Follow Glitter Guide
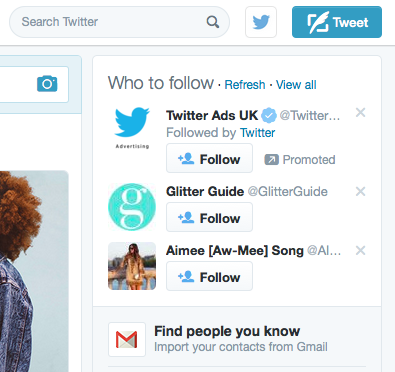This screenshot has height=372, width=395. [209, 217]
